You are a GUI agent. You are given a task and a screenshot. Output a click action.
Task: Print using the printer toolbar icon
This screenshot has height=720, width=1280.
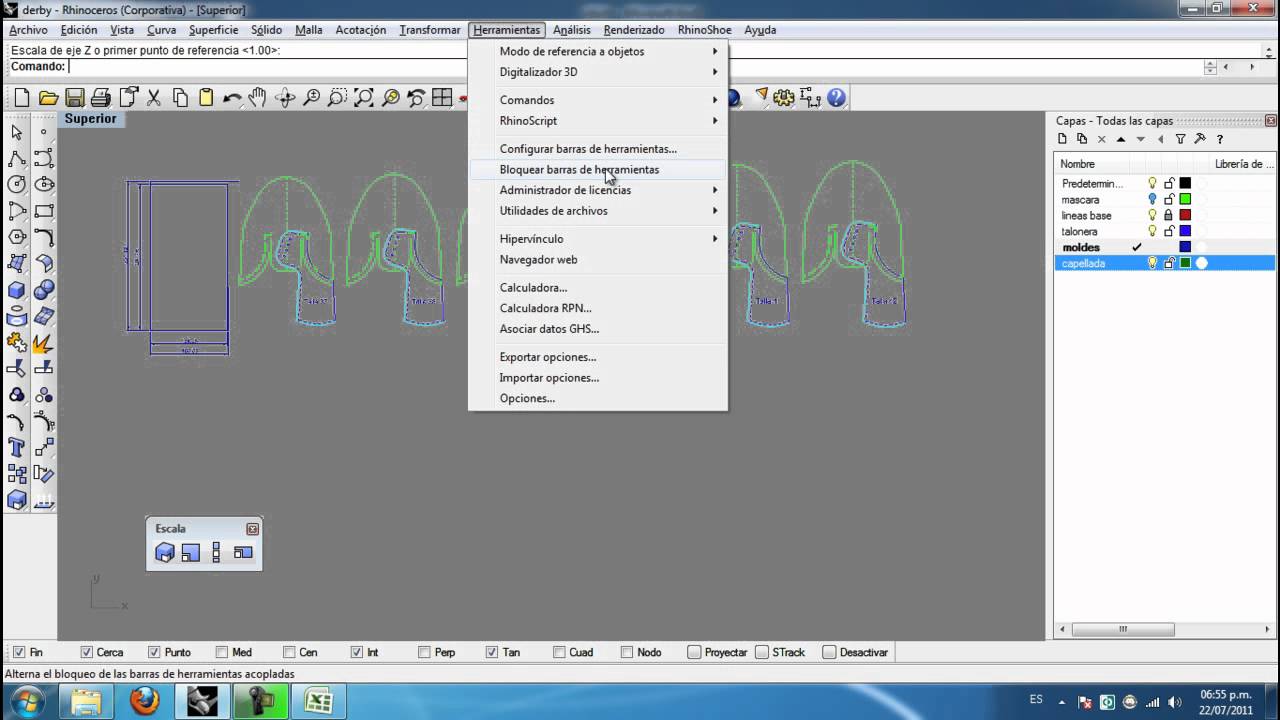click(101, 98)
